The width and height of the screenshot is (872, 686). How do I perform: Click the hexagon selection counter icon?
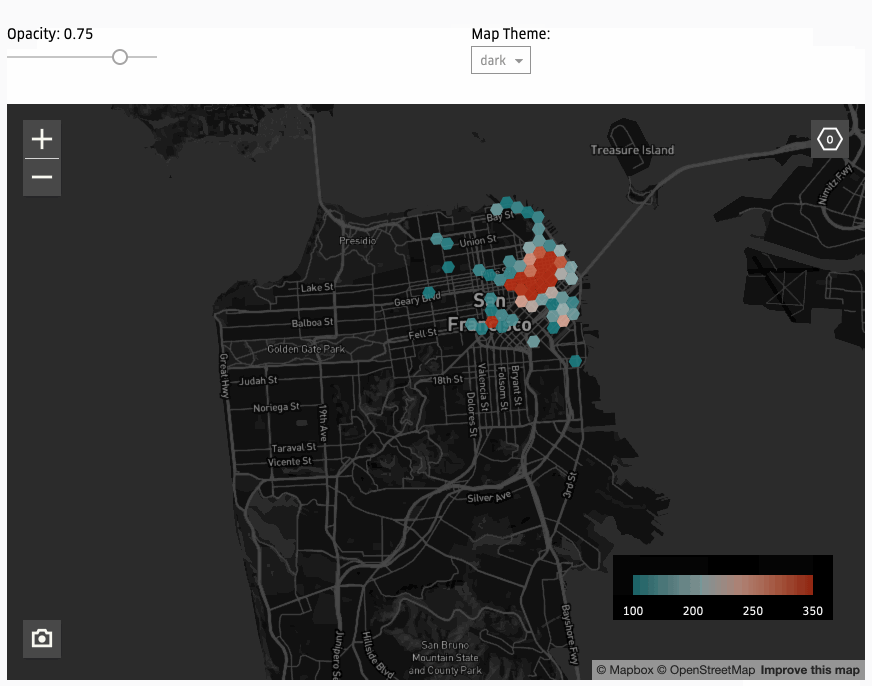click(x=829, y=140)
